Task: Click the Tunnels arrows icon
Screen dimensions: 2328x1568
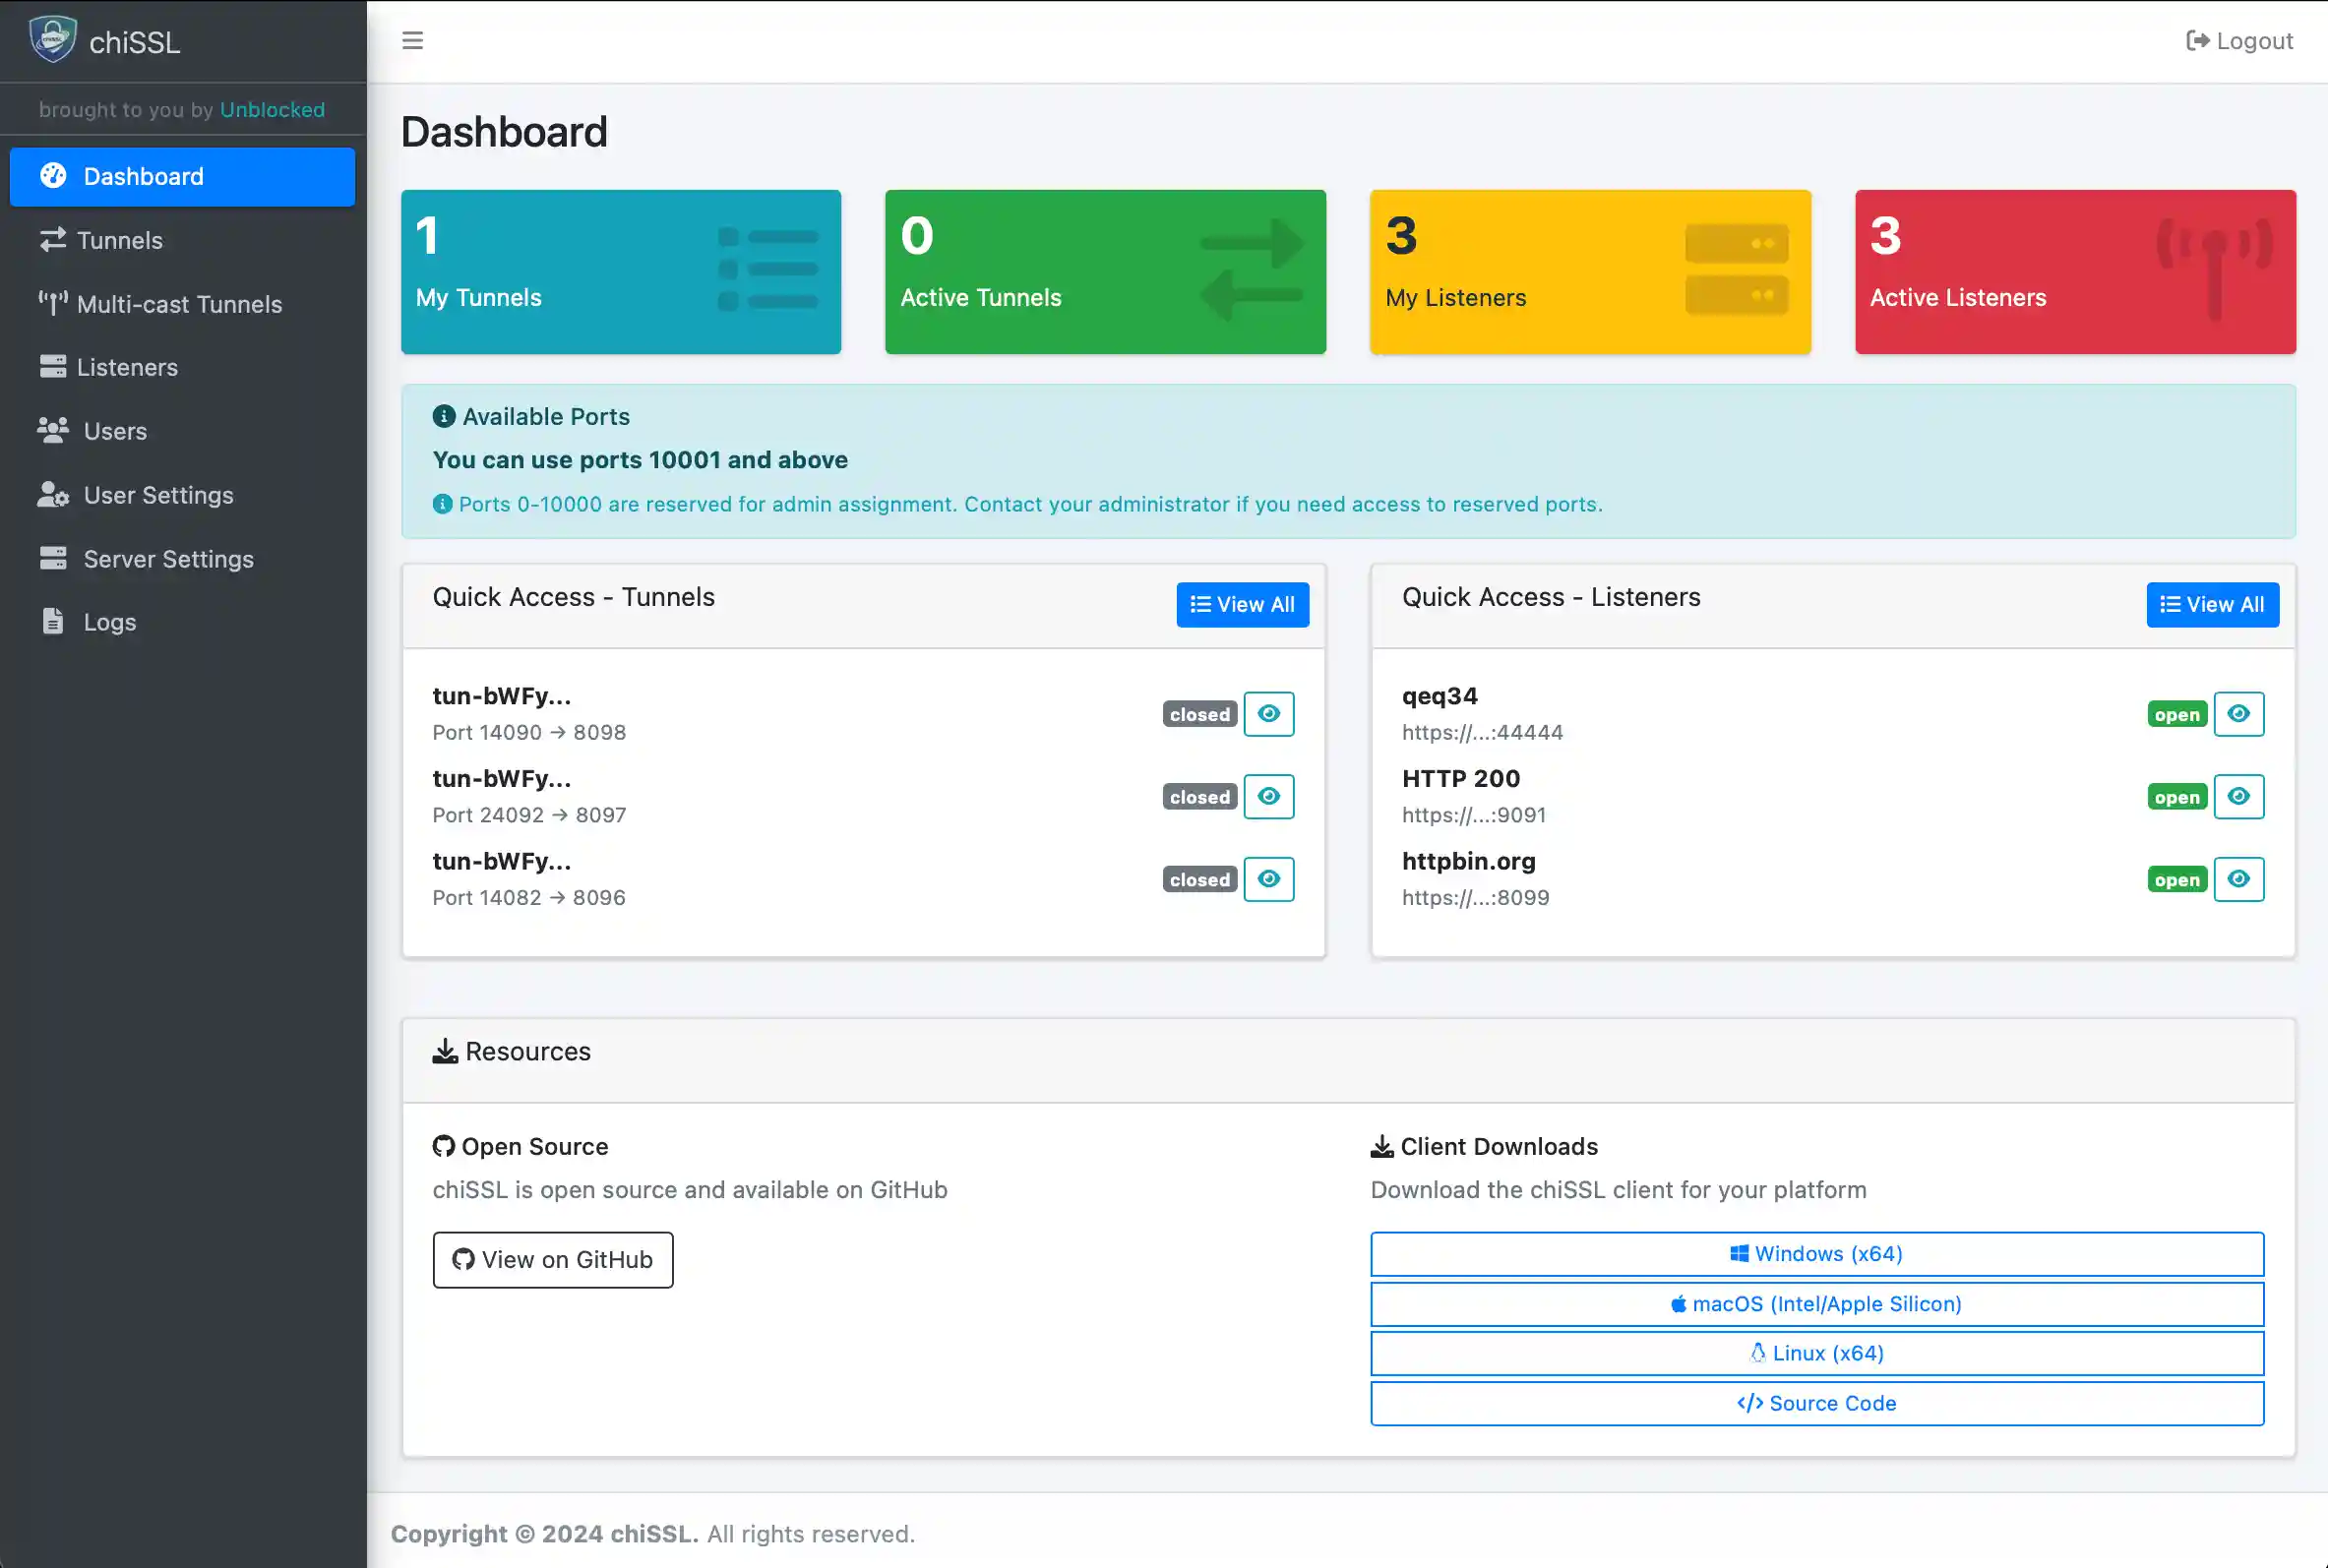Action: (53, 240)
